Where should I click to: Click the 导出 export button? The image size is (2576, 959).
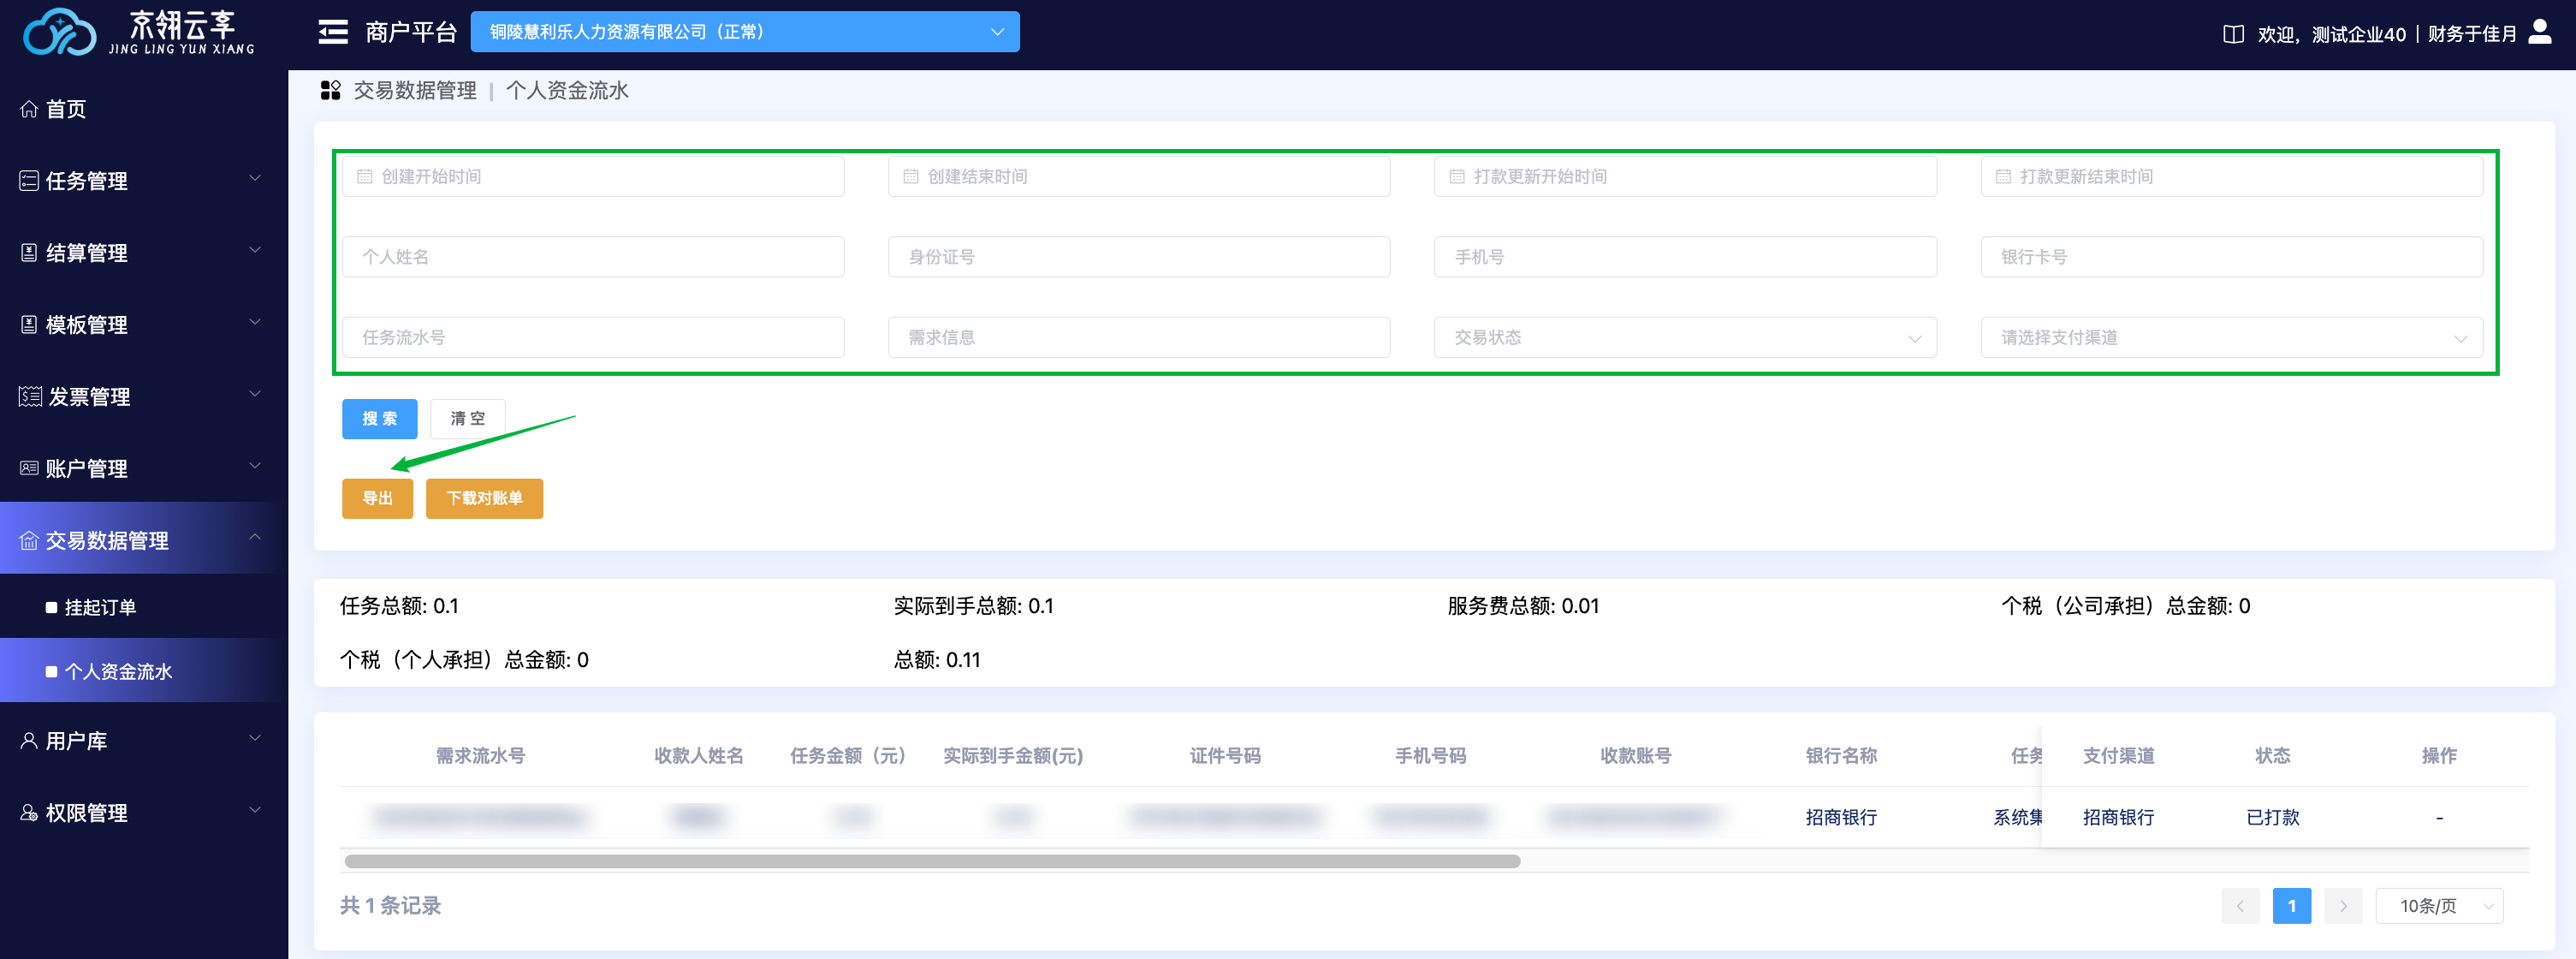click(377, 498)
